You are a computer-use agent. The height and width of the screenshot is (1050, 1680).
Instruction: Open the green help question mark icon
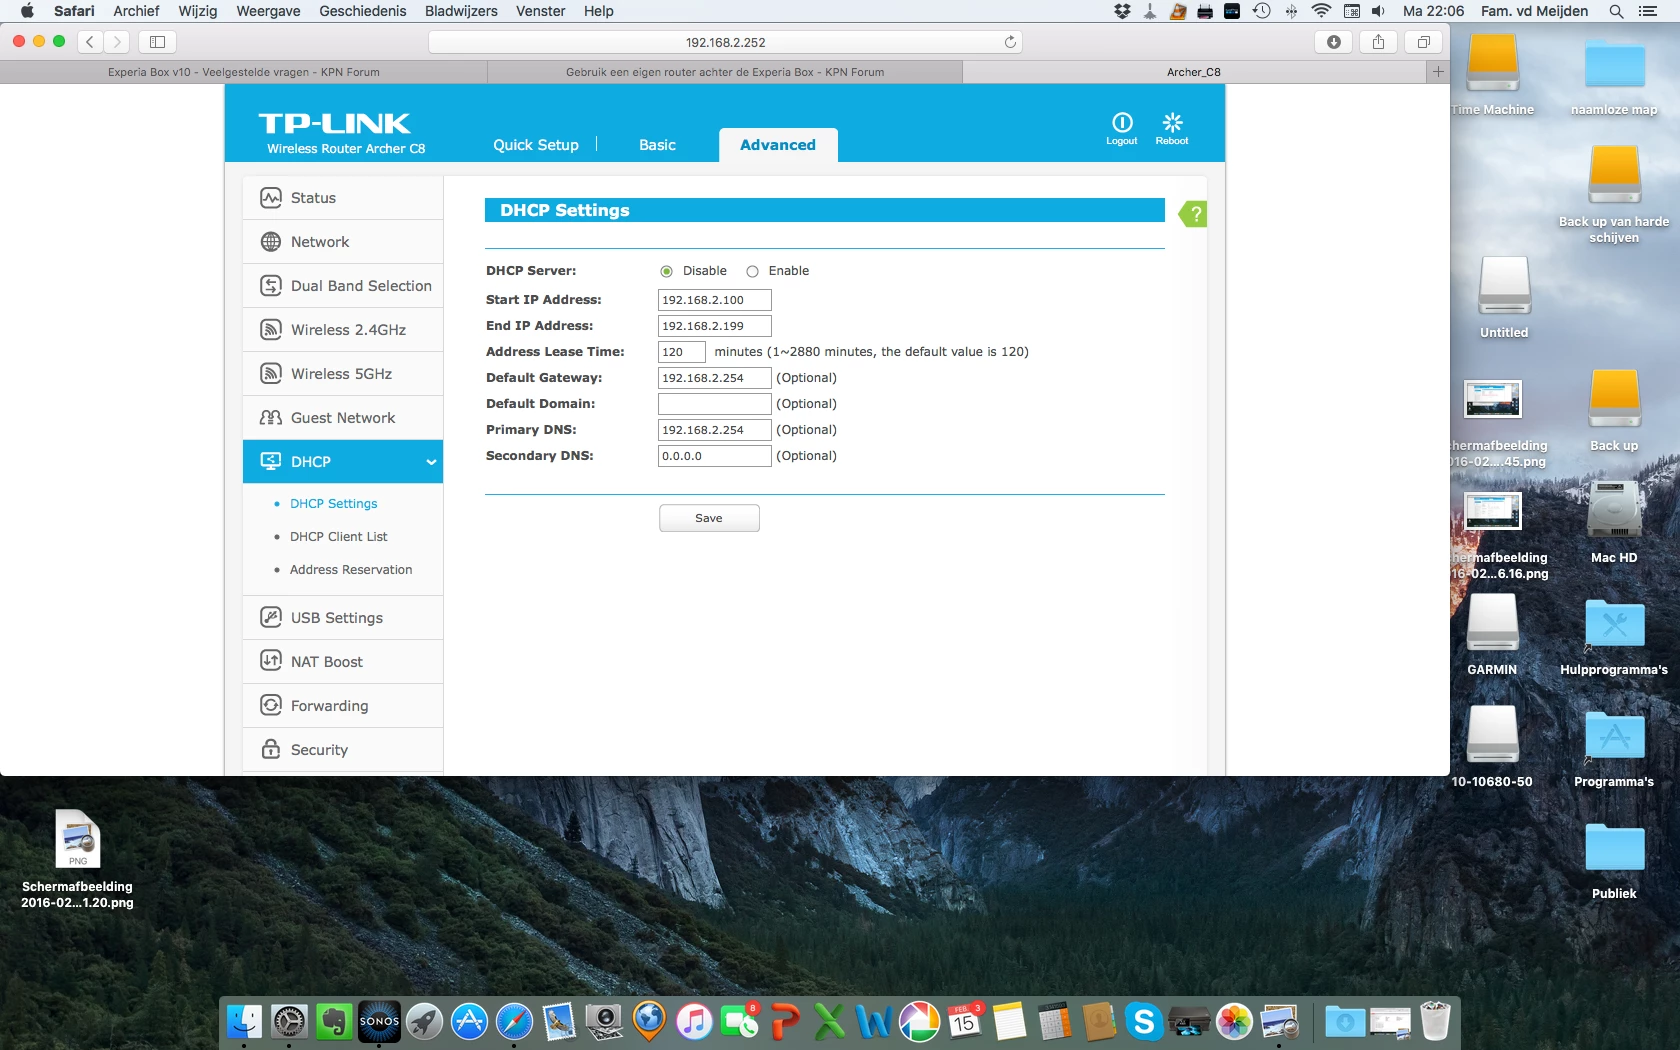pyautogui.click(x=1193, y=214)
